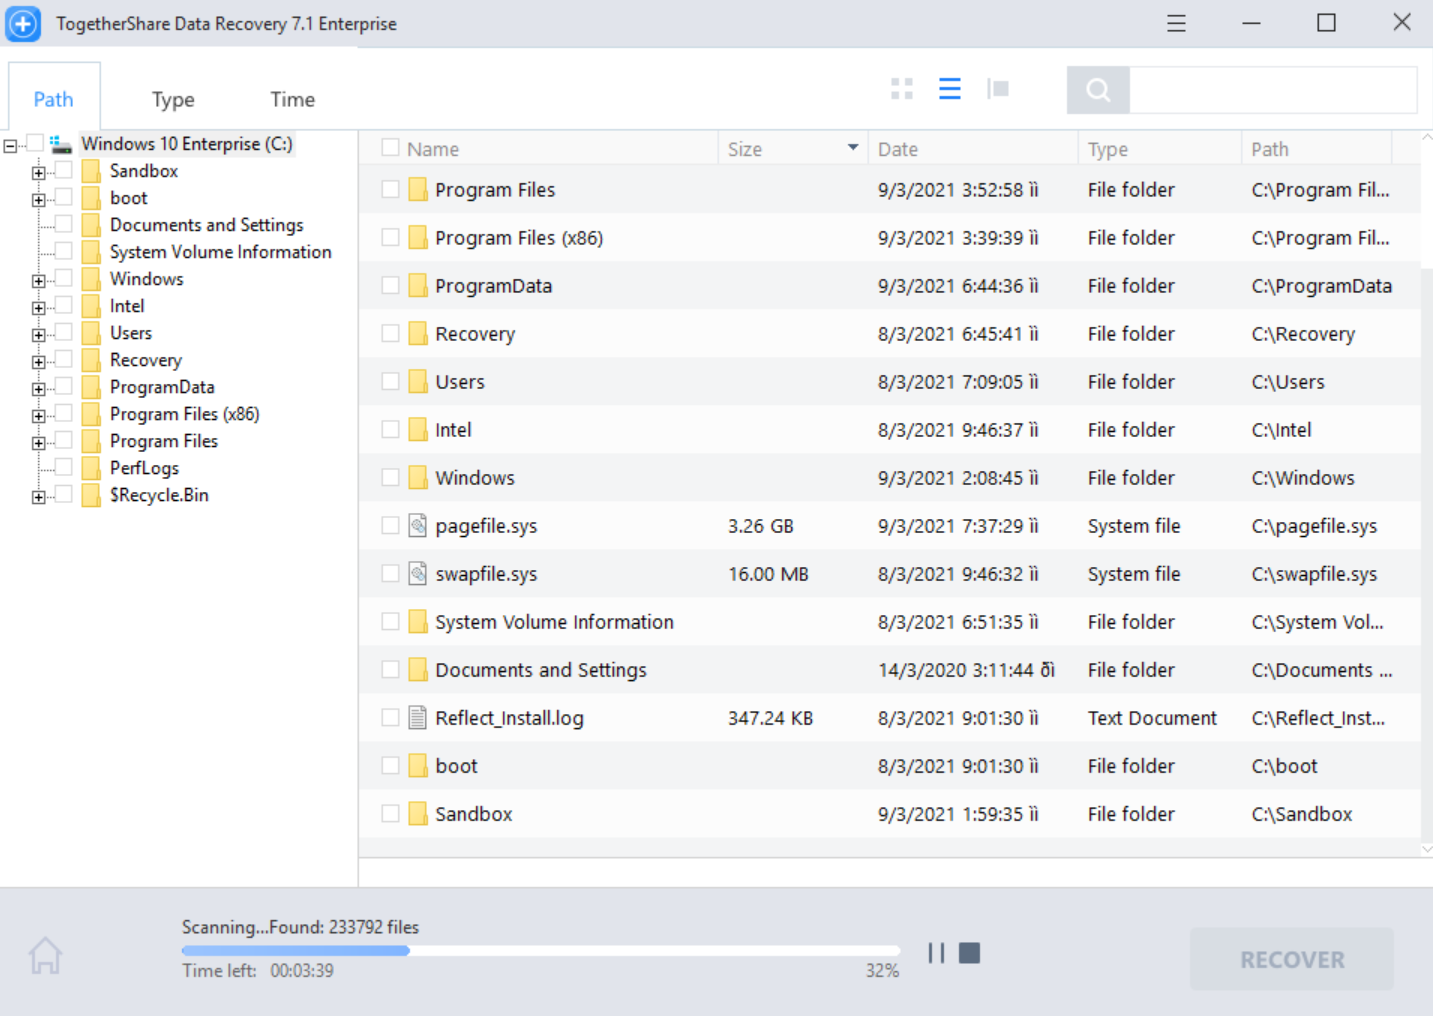The image size is (1433, 1016).
Task: Click the swapfile.sys file icon
Action: coord(418,573)
